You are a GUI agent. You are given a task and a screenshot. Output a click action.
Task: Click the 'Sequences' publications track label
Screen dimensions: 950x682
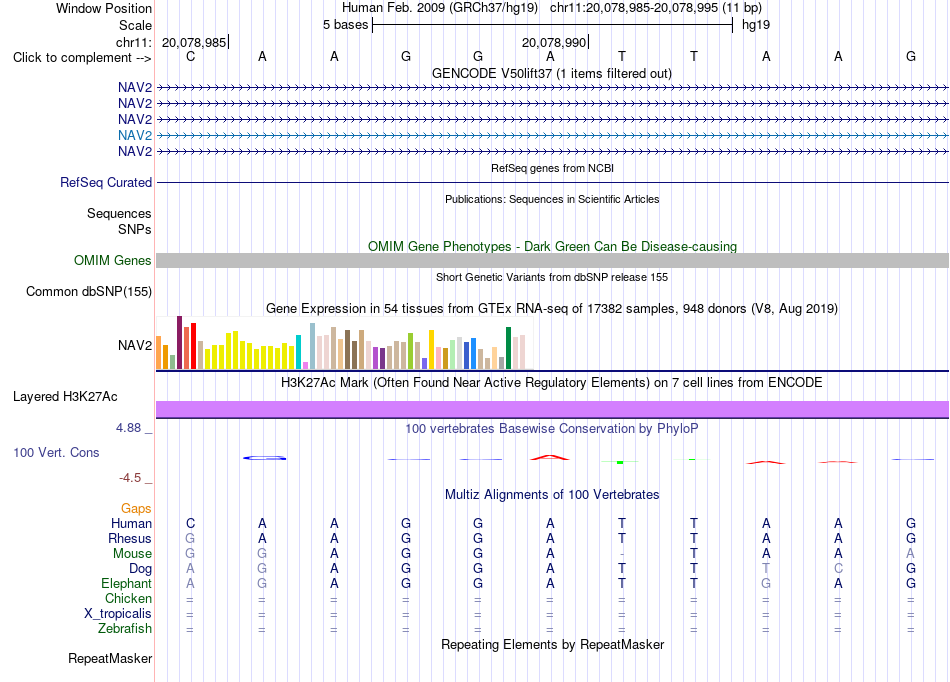tap(119, 213)
